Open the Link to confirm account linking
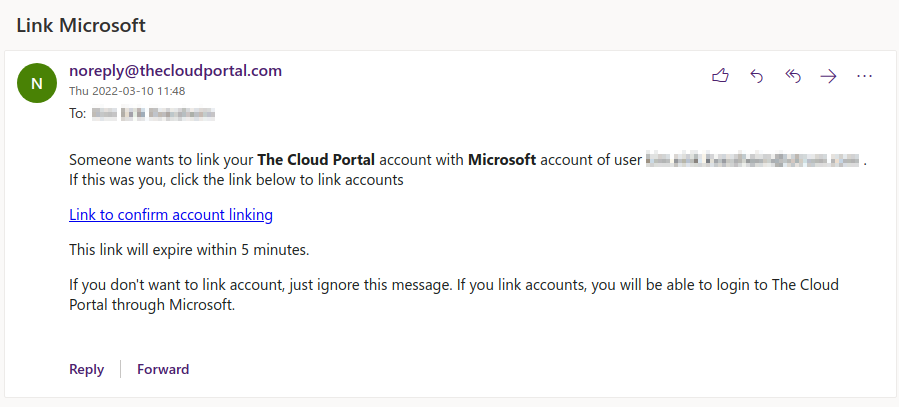This screenshot has height=407, width=899. click(171, 215)
